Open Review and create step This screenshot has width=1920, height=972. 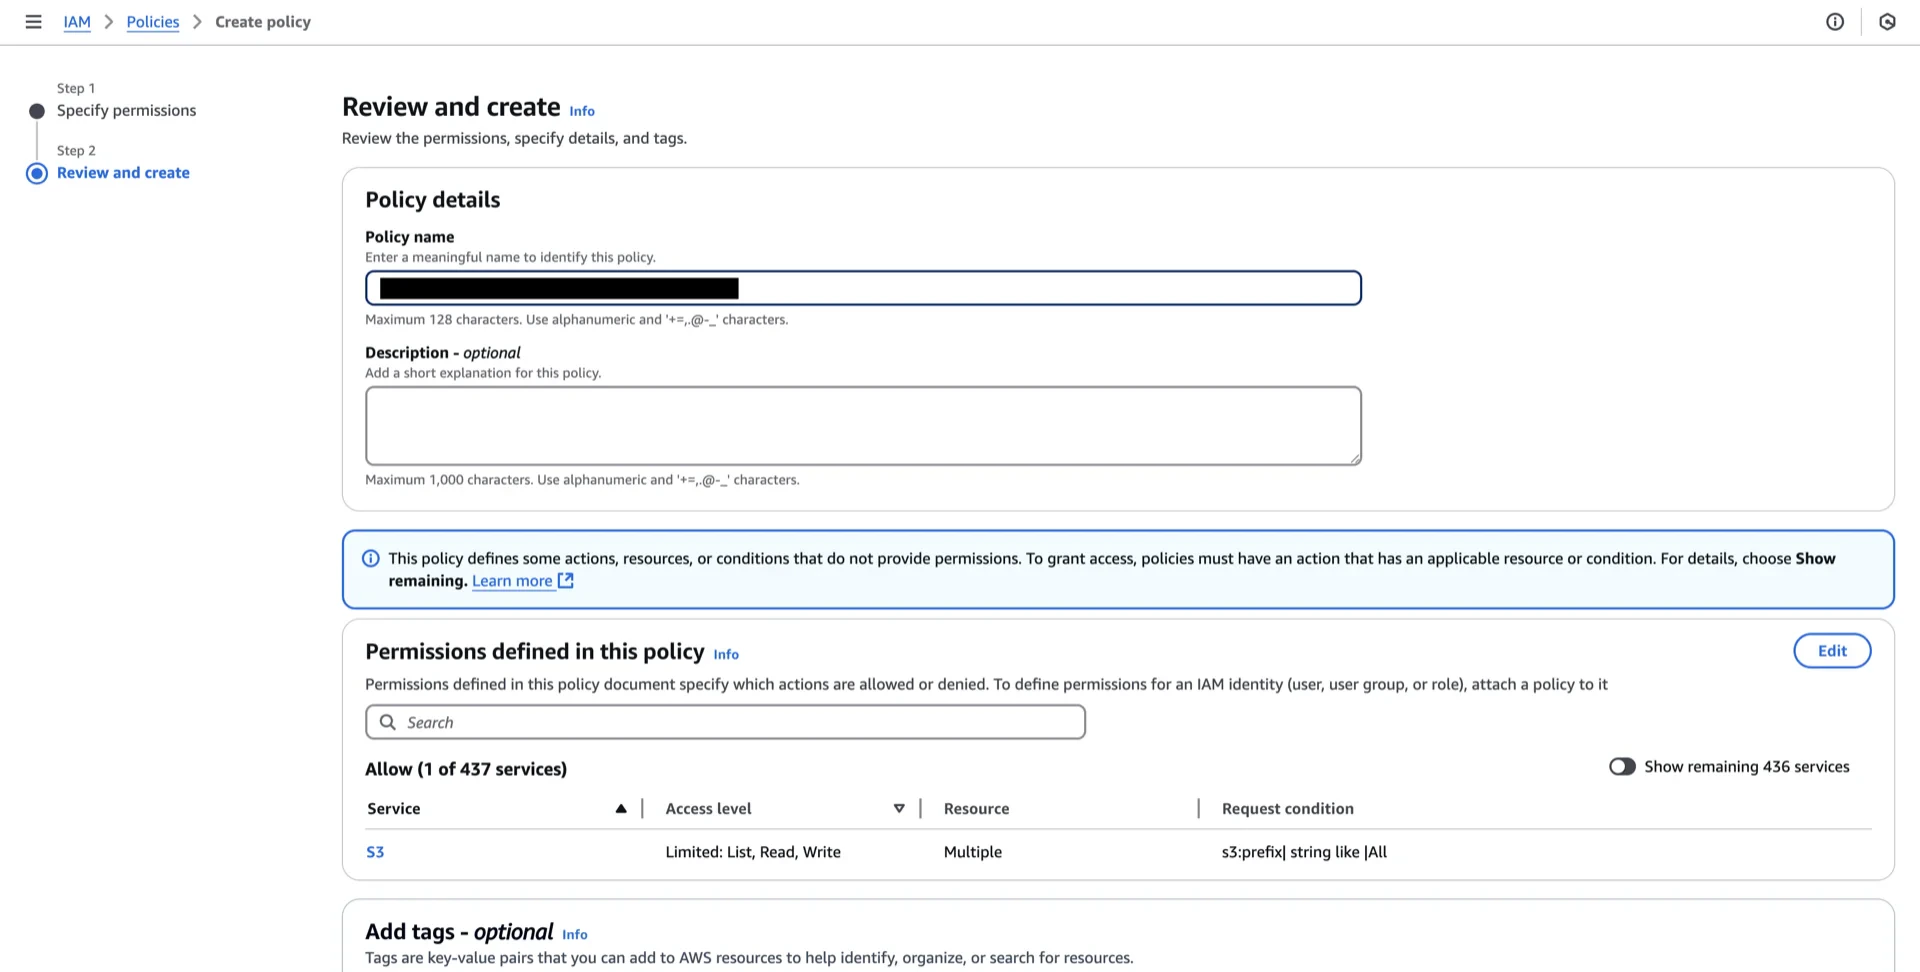point(123,172)
